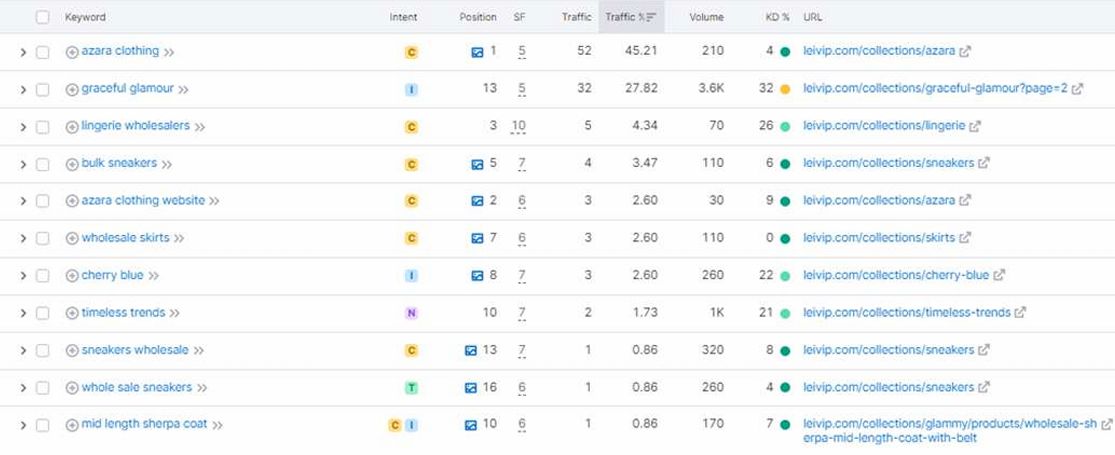Image resolution: width=1115 pixels, height=455 pixels.
Task: Click plus icon beside whole sale sneakers
Action: coord(72,388)
